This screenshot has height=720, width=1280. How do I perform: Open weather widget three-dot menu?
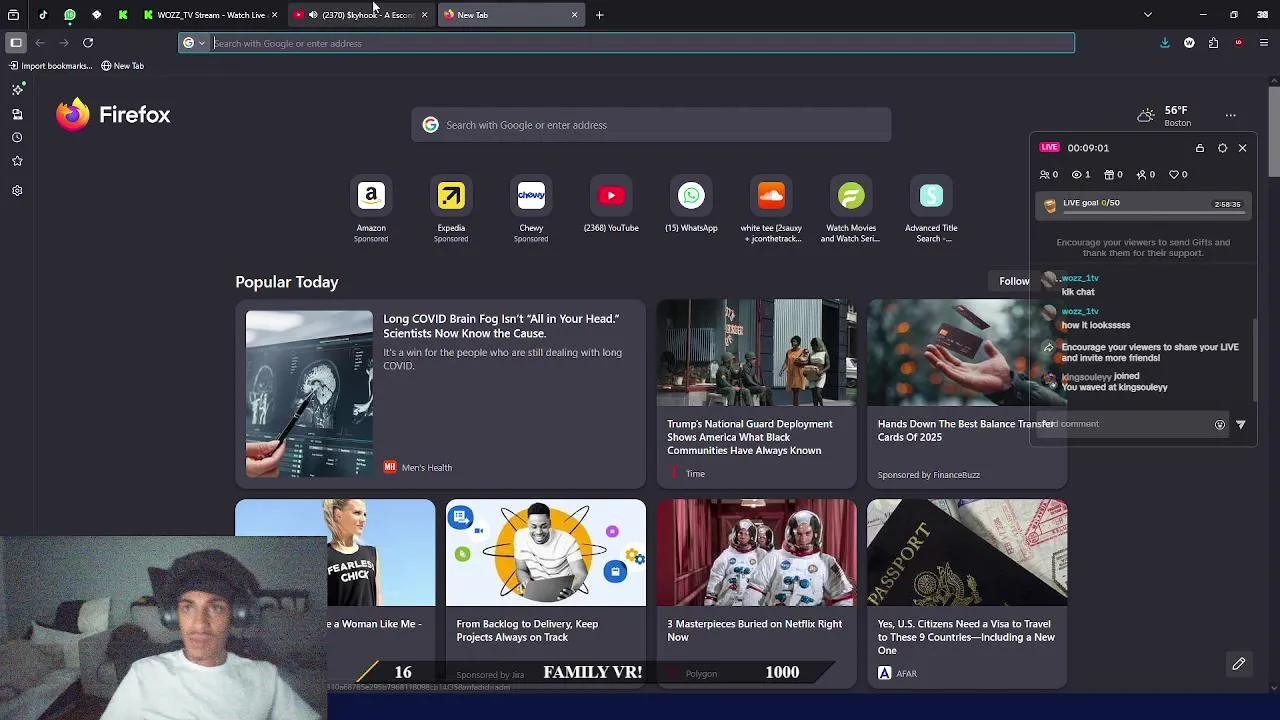point(1231,115)
